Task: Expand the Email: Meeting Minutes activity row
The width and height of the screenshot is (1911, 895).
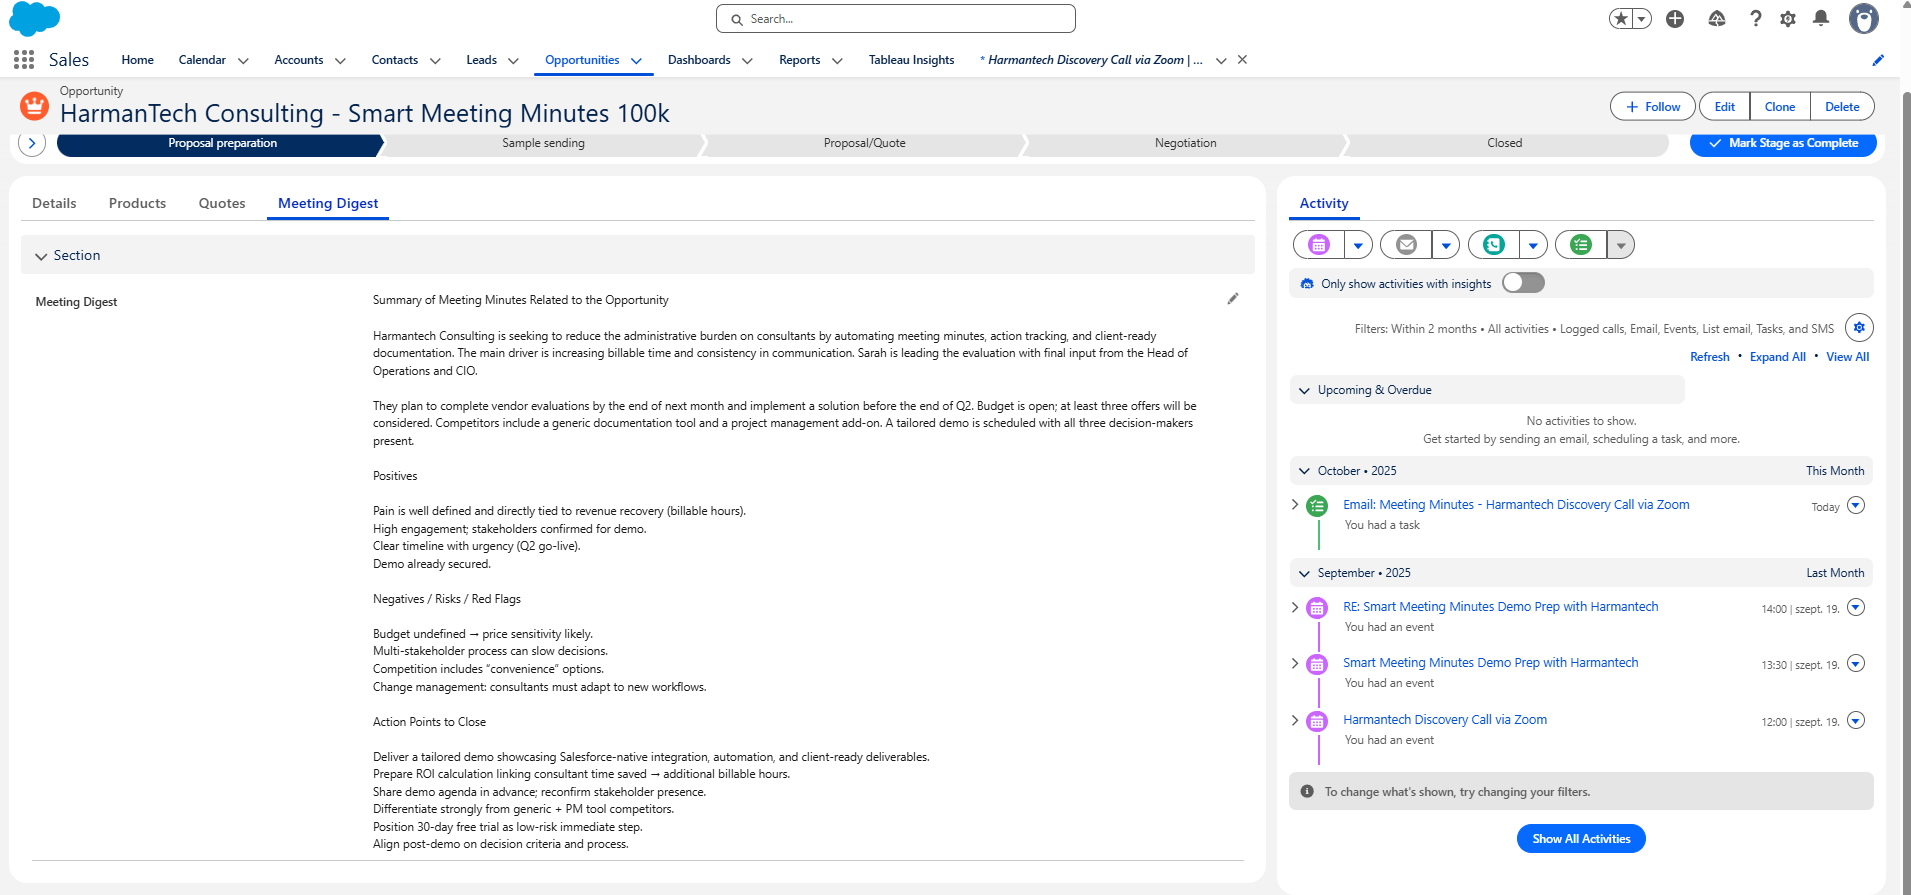Action: [1295, 505]
